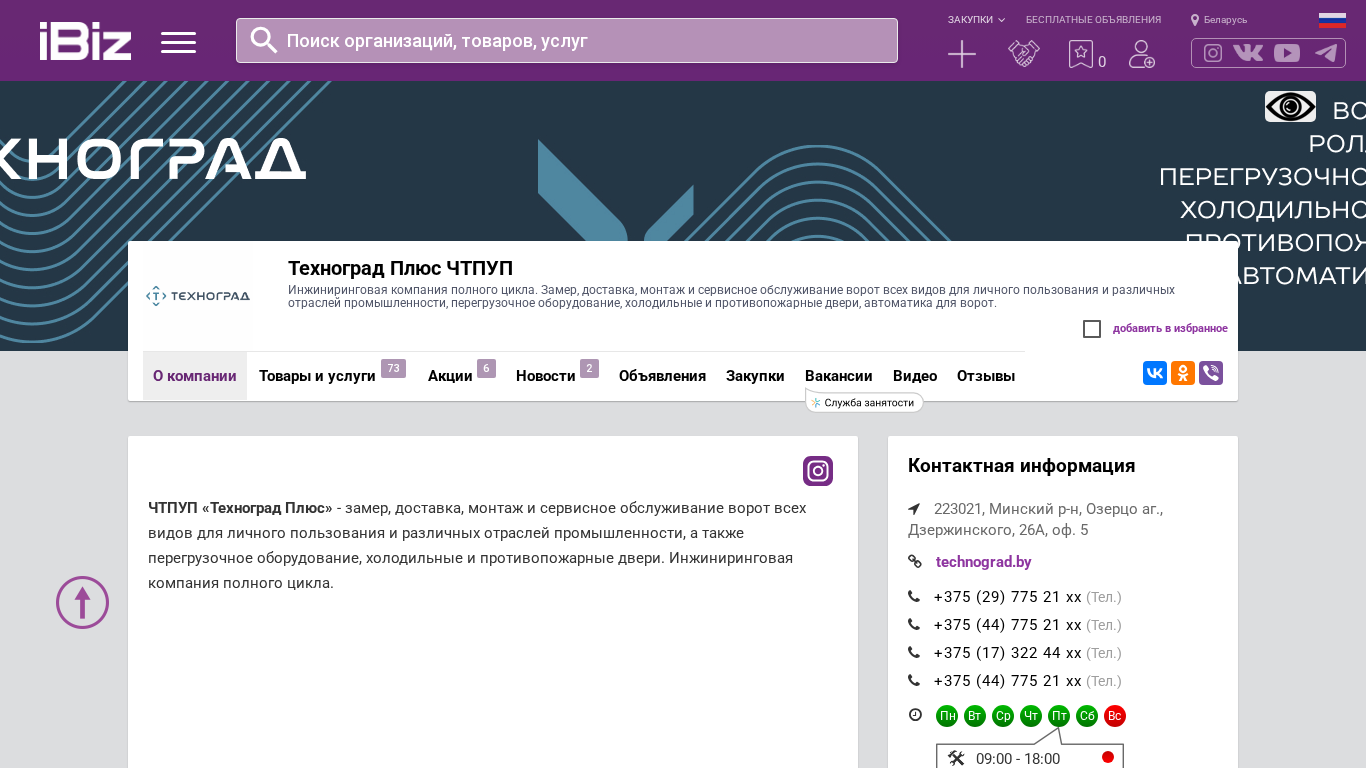Viewport: 1366px width, 768px height.
Task: Open iBiz Instagram in header
Action: click(1213, 53)
